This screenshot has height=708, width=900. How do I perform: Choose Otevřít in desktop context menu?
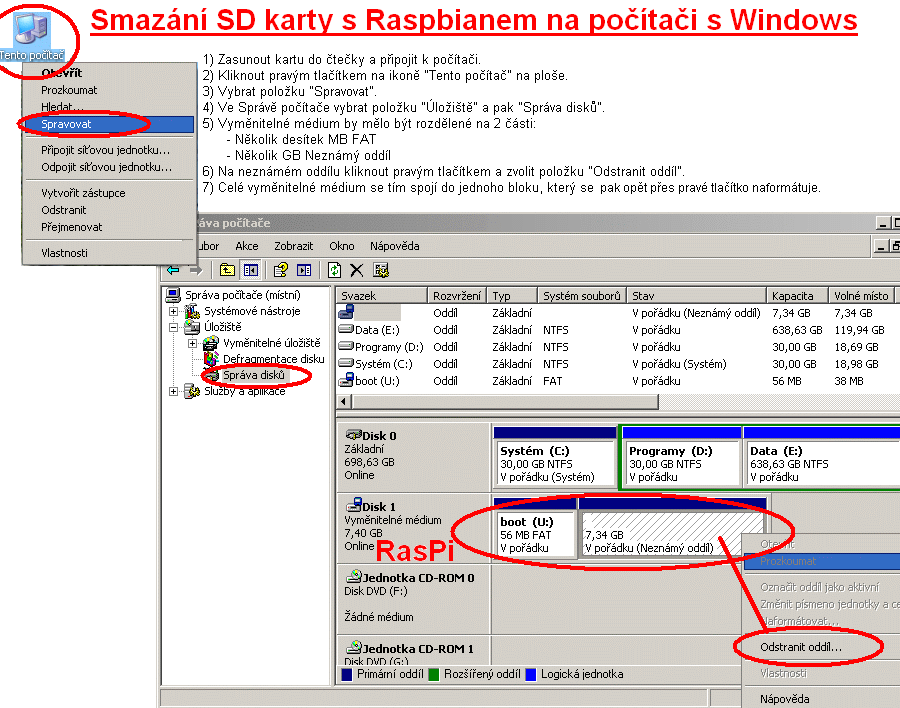(x=108, y=73)
